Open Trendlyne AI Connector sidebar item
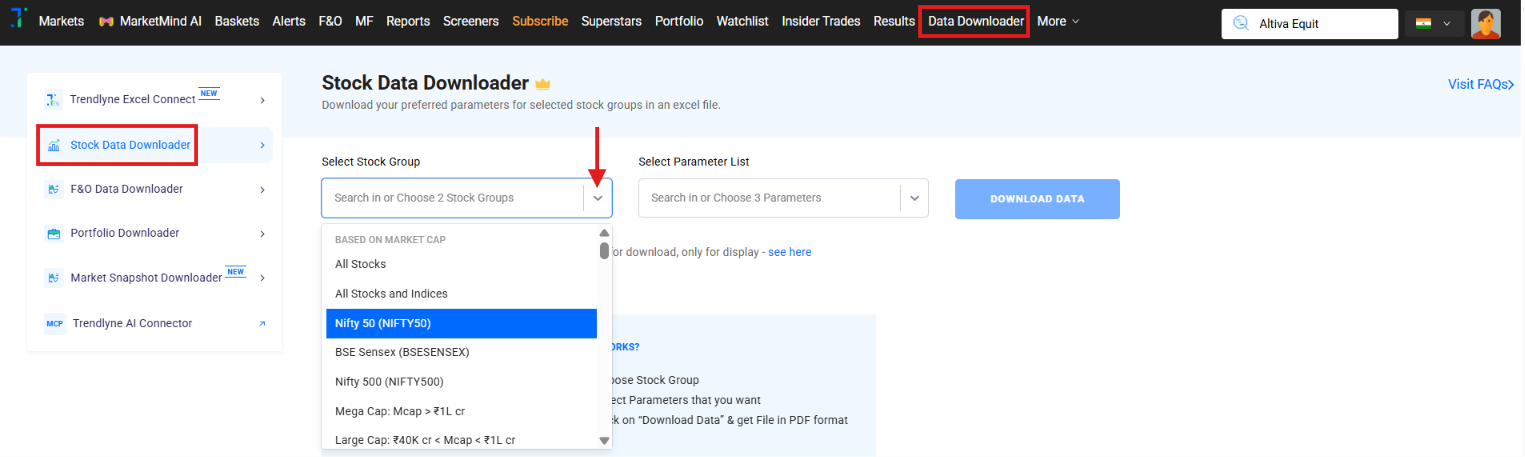The image size is (1525, 457). point(155,323)
